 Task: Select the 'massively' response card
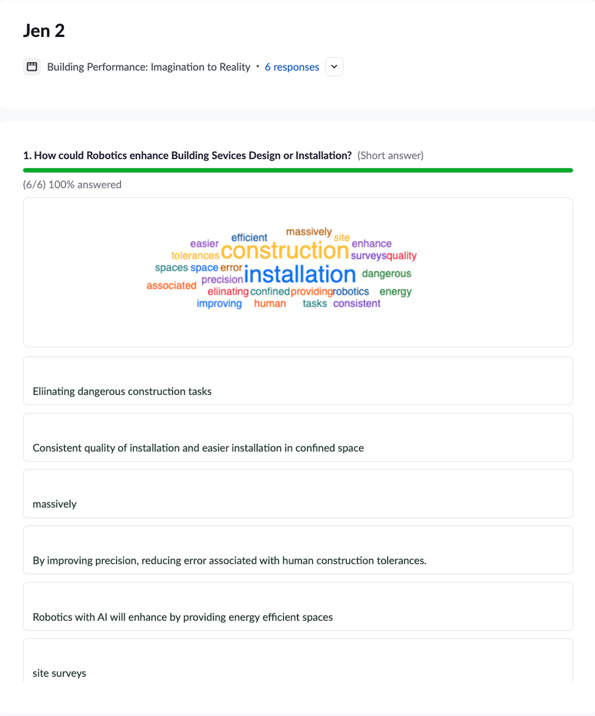tap(298, 494)
